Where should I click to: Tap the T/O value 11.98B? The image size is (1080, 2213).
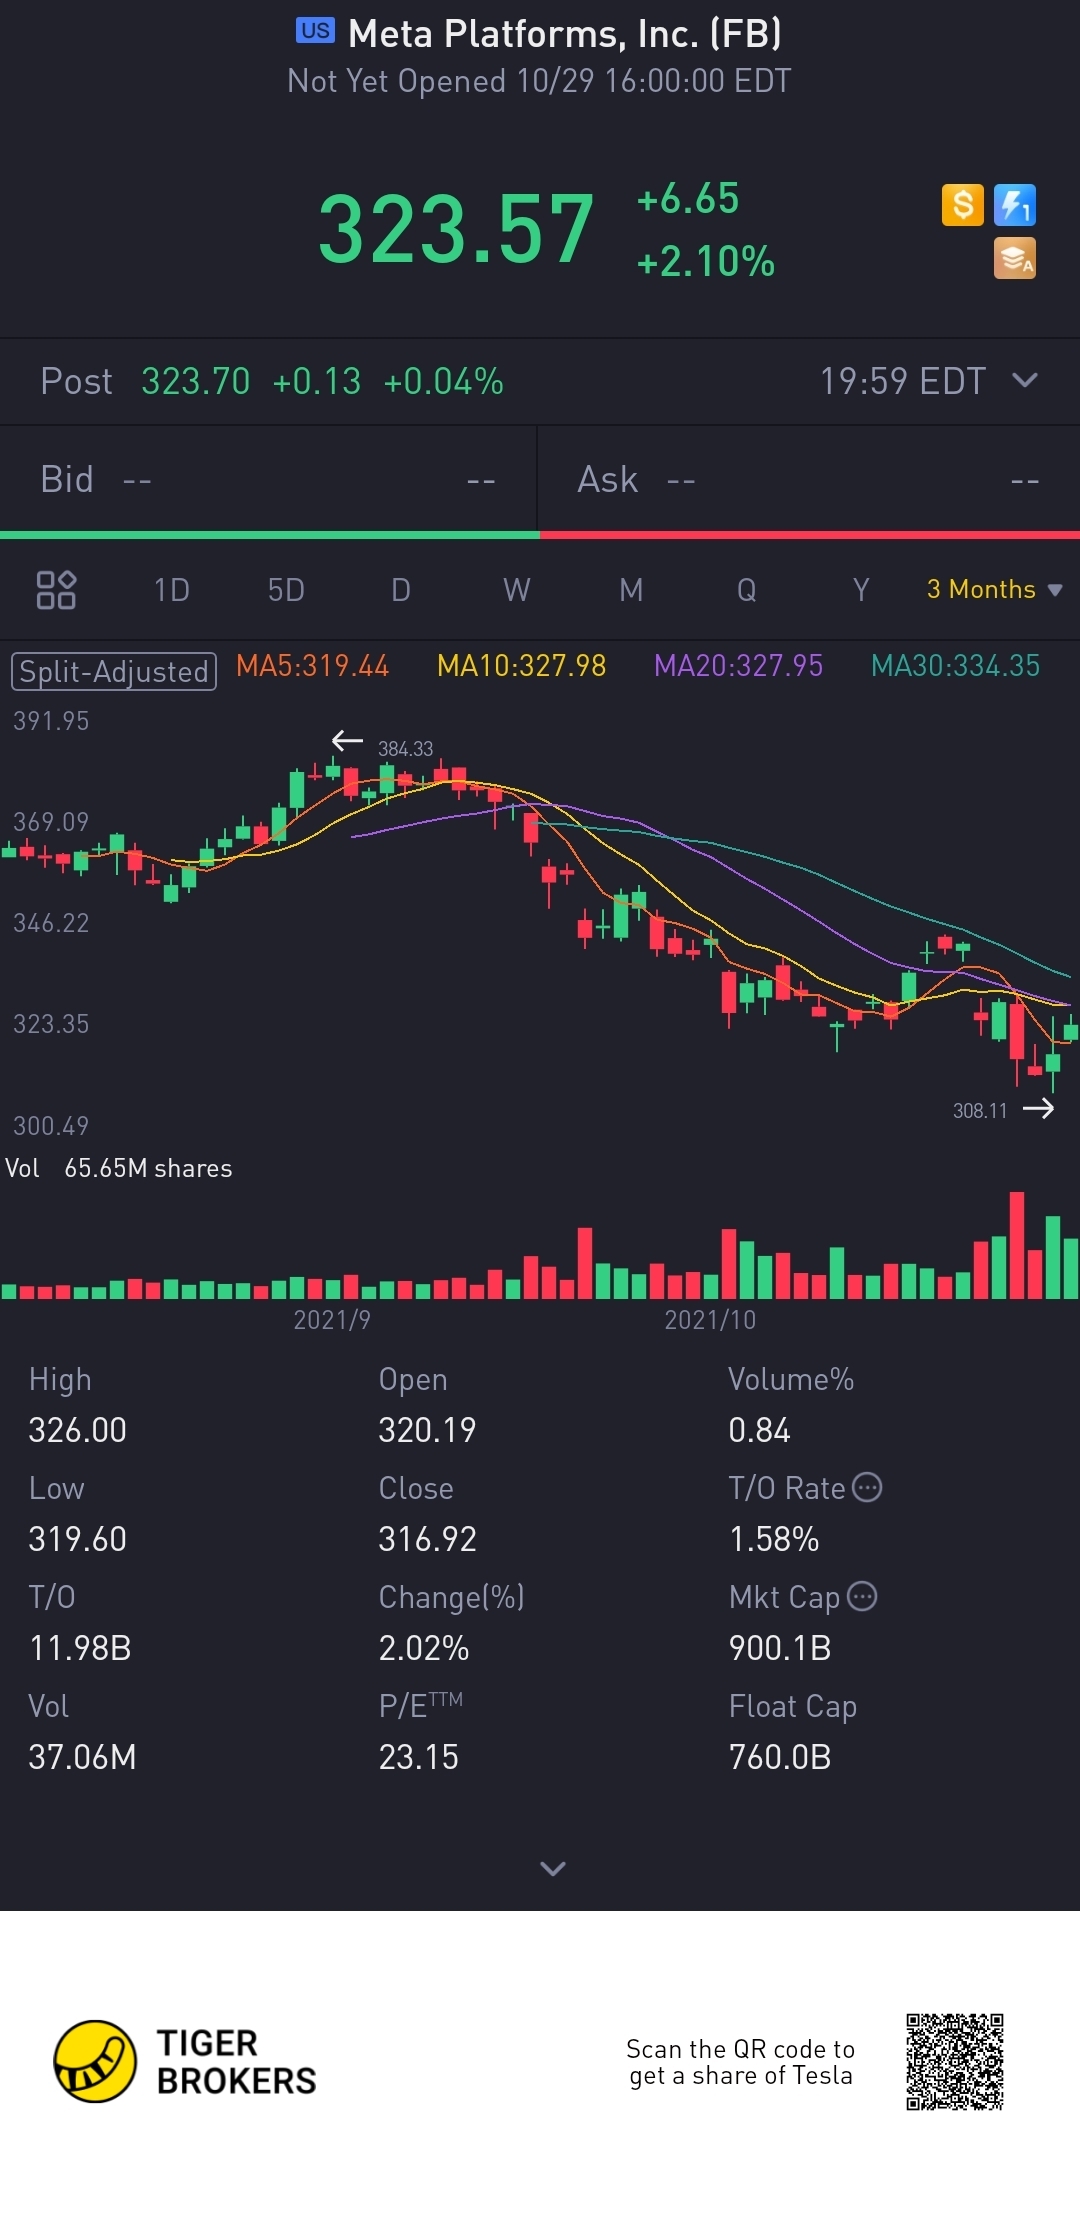pos(80,1648)
